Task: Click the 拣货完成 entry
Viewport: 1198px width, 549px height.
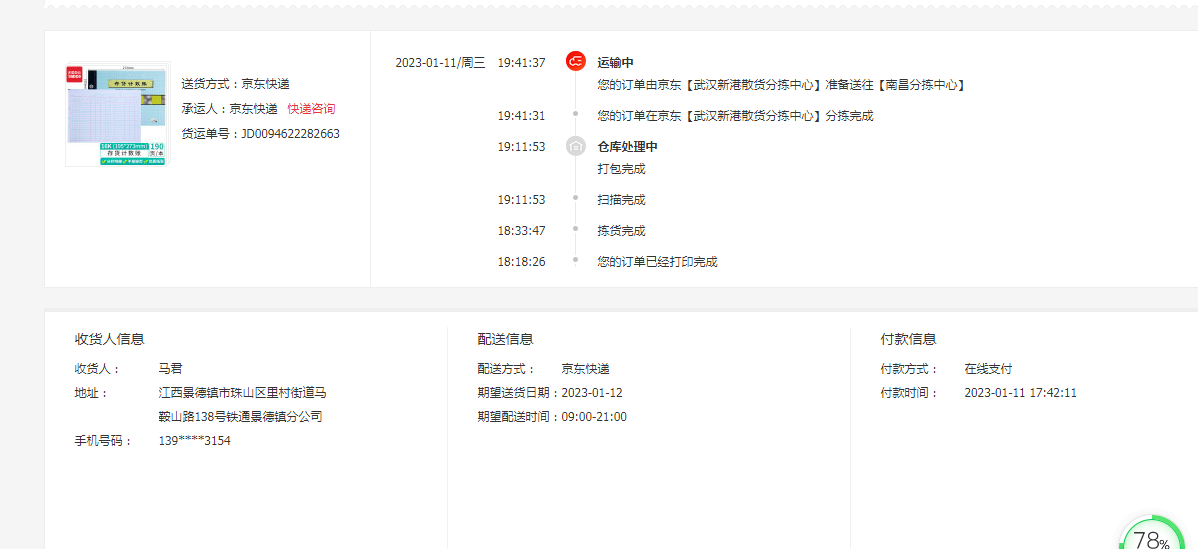Action: 621,231
